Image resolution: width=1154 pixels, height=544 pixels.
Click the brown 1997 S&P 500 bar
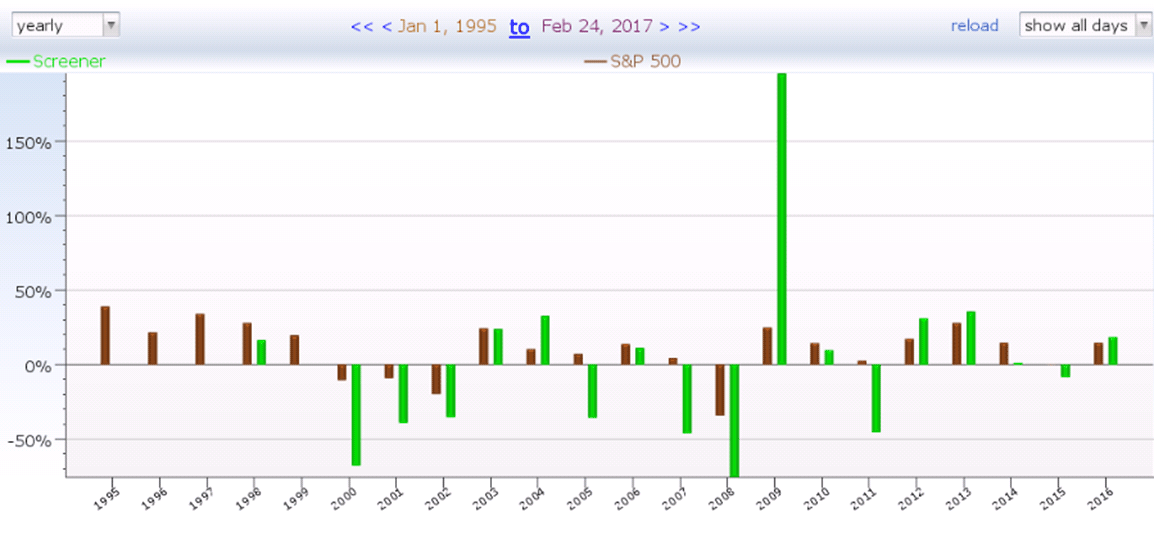tap(199, 339)
